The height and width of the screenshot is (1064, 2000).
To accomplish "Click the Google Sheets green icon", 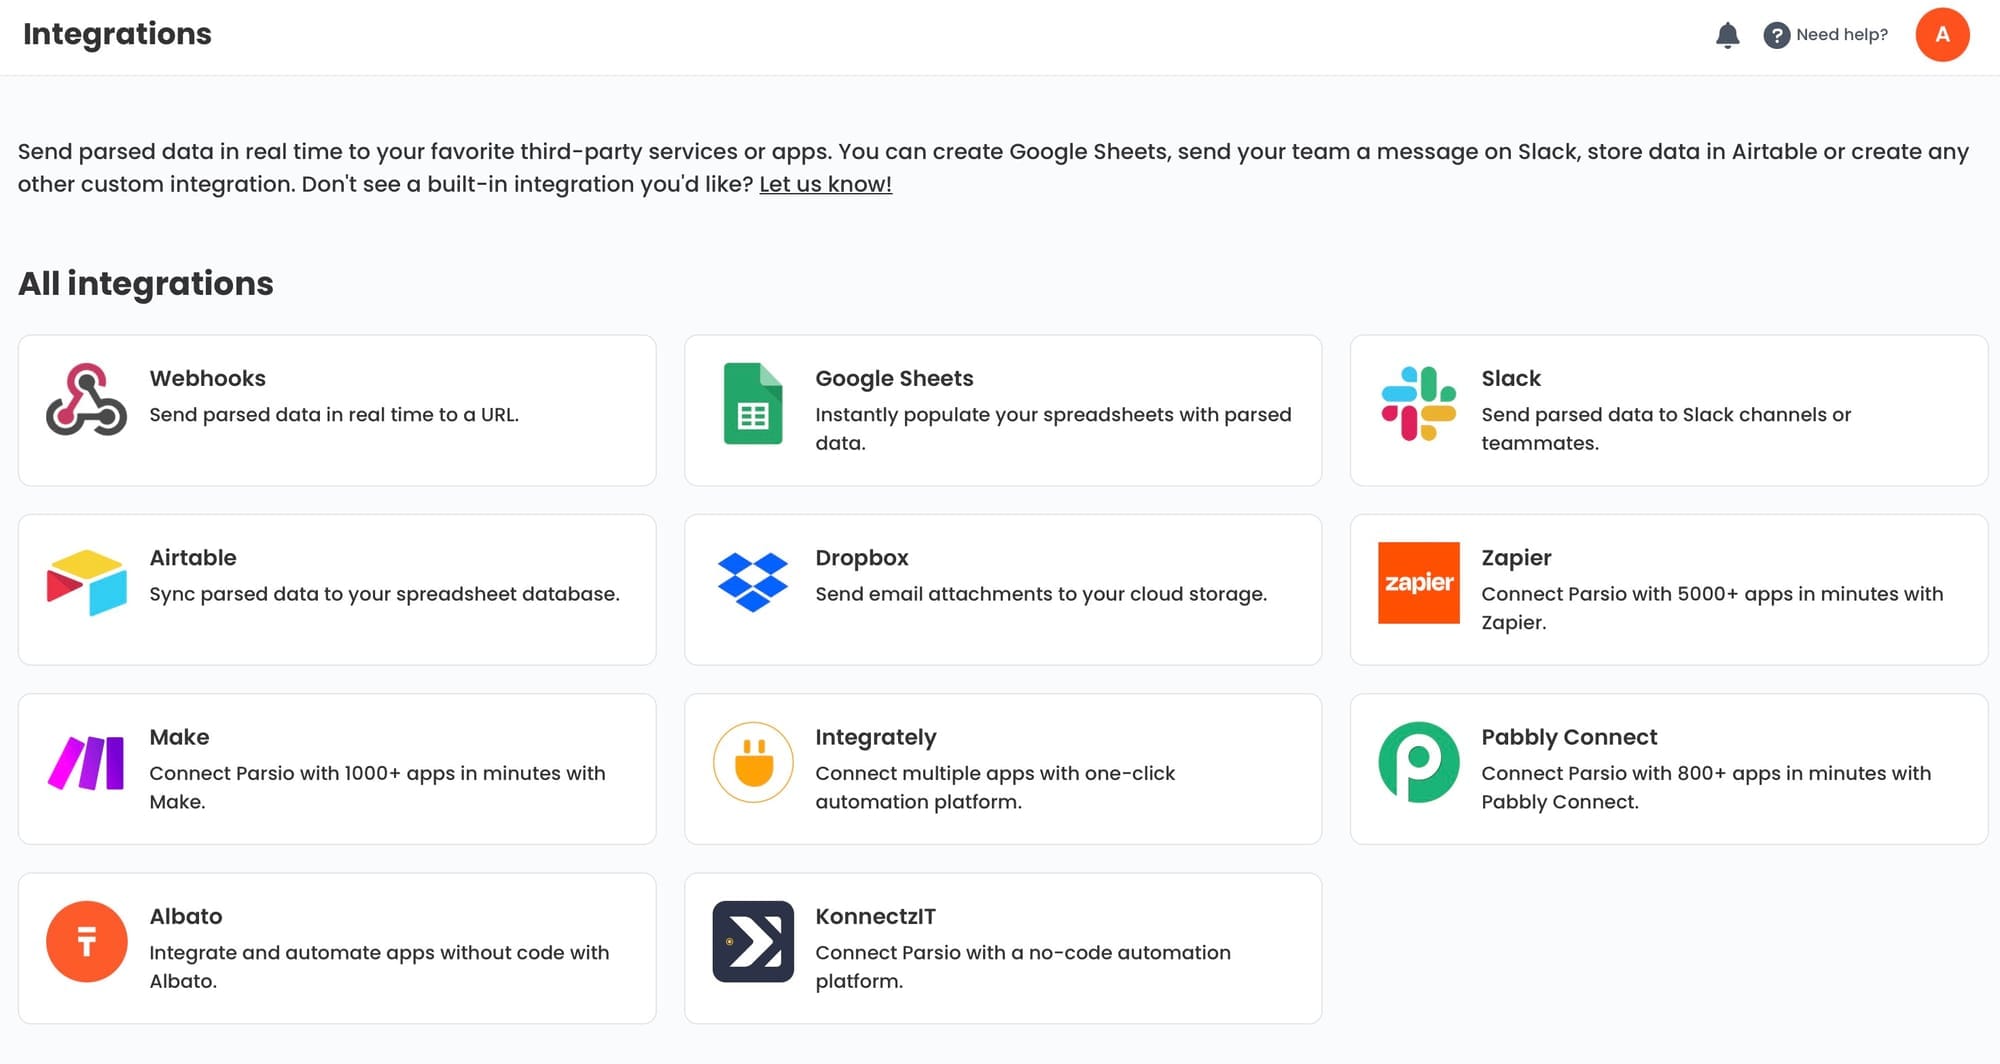I will click(x=752, y=404).
